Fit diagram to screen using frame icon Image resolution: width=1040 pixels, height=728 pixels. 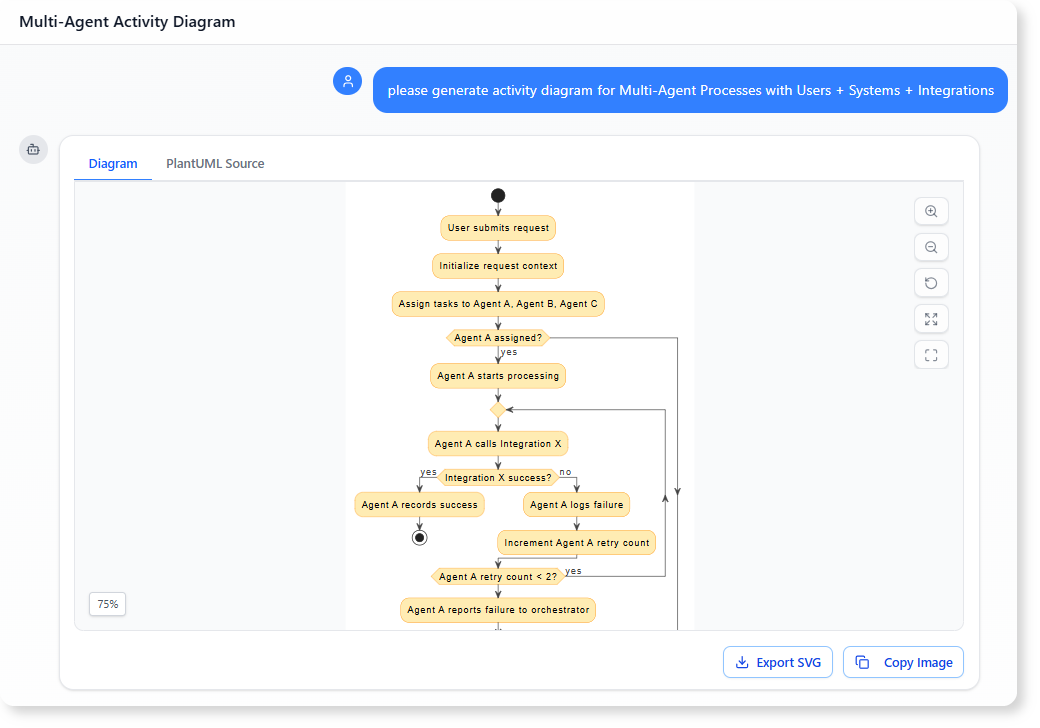click(x=931, y=354)
